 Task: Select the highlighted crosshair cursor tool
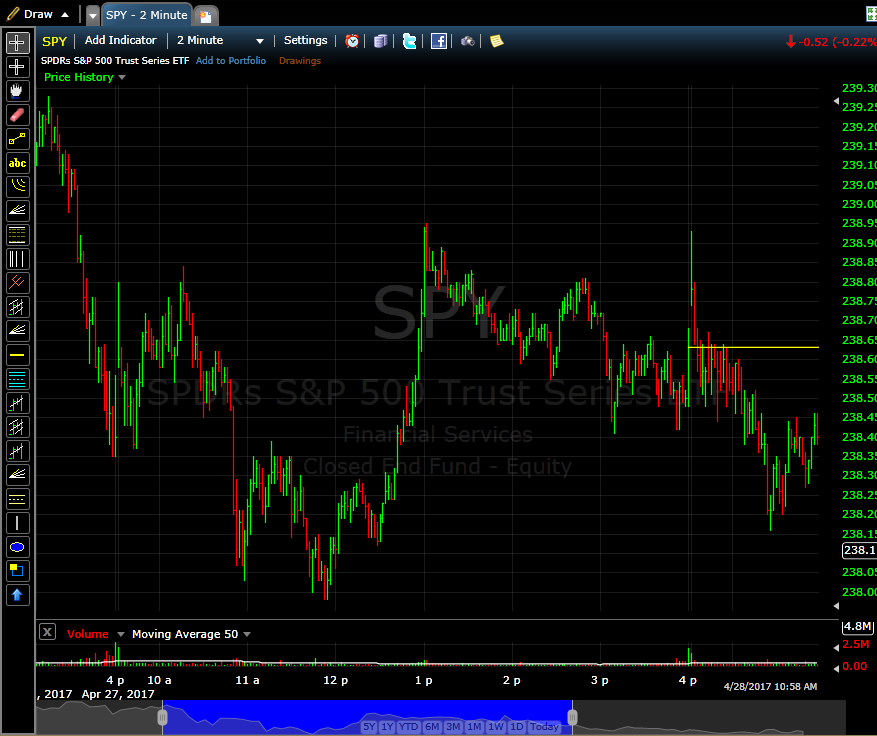click(x=17, y=43)
